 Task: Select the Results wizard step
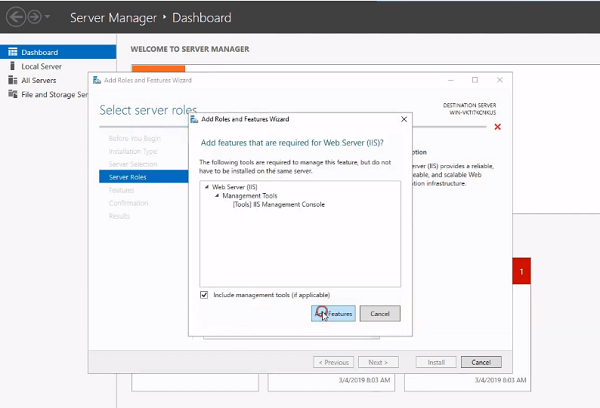(x=119, y=216)
